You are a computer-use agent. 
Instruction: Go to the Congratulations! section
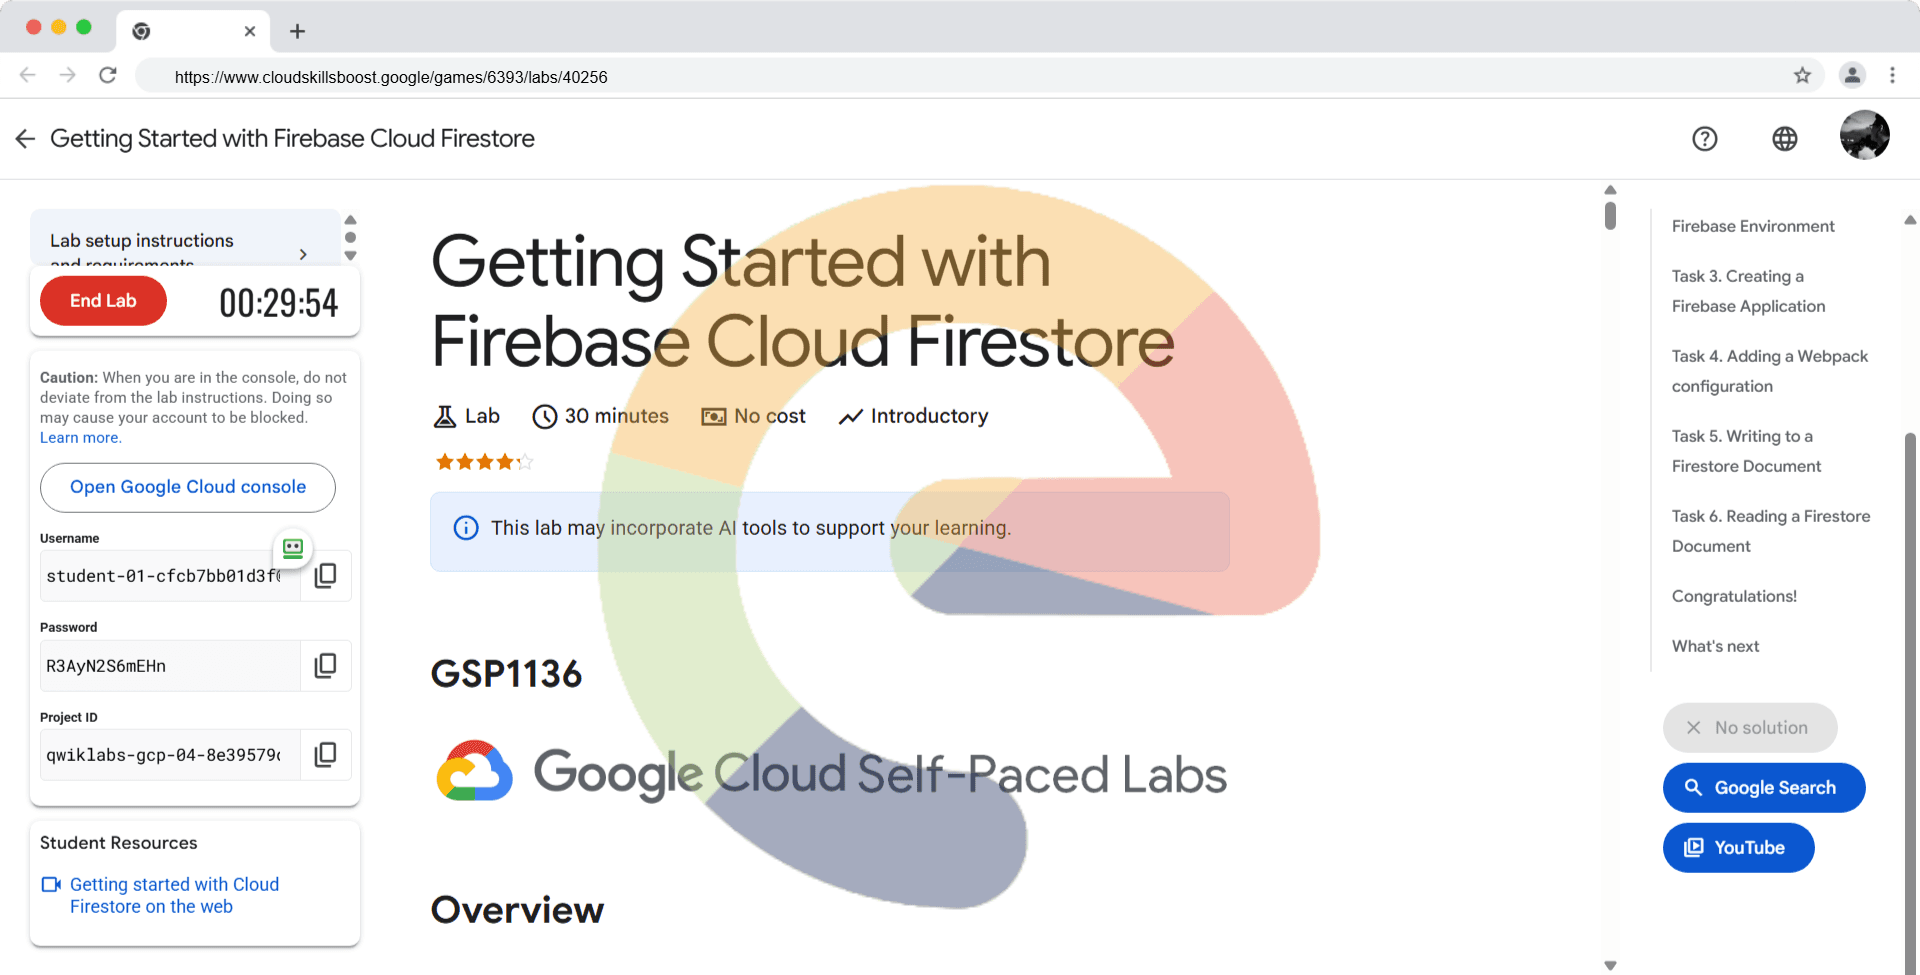(1734, 596)
